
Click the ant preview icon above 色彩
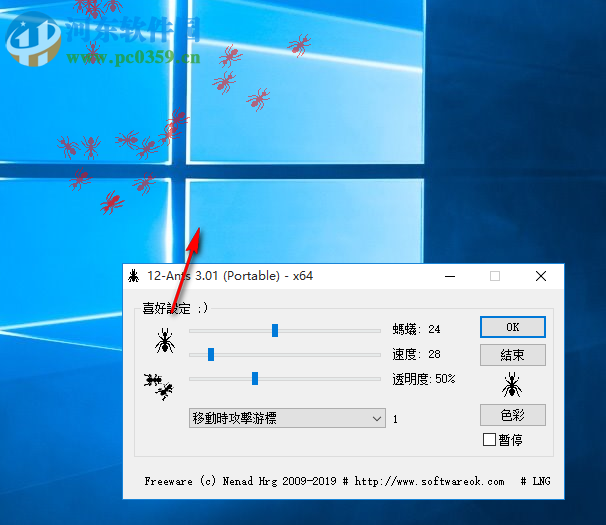[512, 385]
